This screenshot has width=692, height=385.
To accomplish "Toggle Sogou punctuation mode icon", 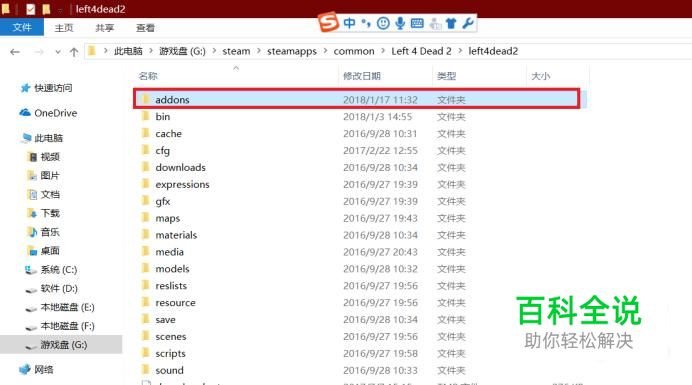I will [x=366, y=23].
